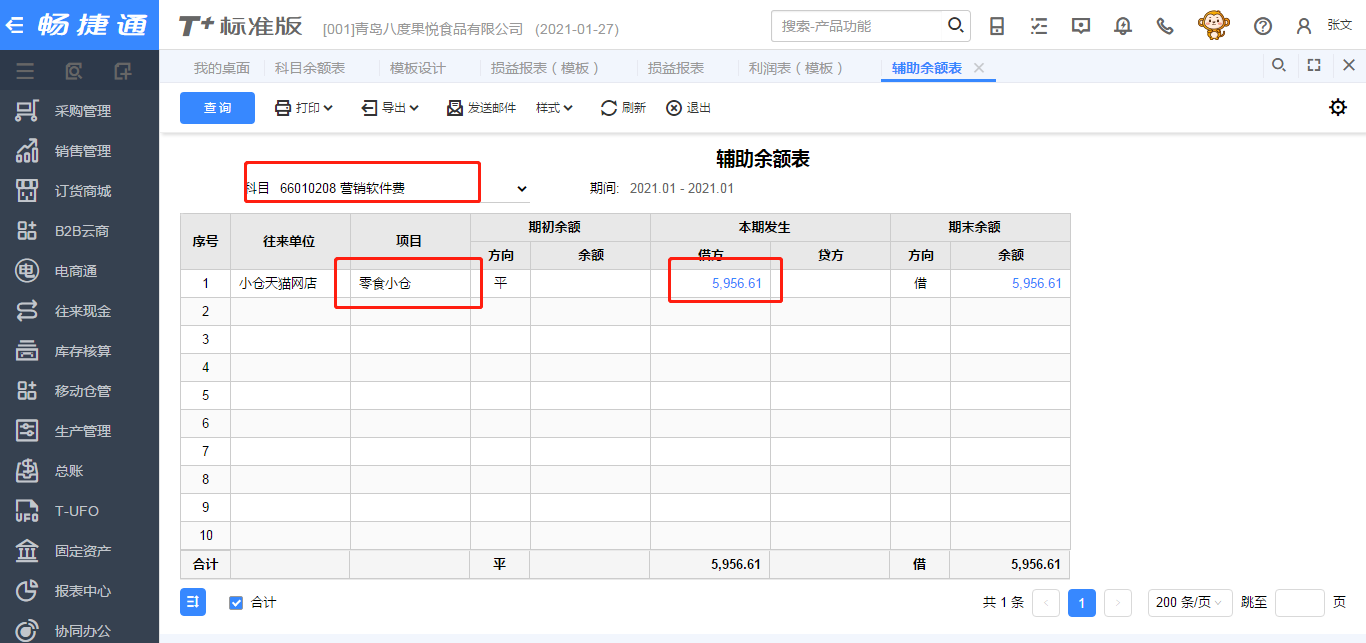Open B2B云商 module

[x=80, y=231]
